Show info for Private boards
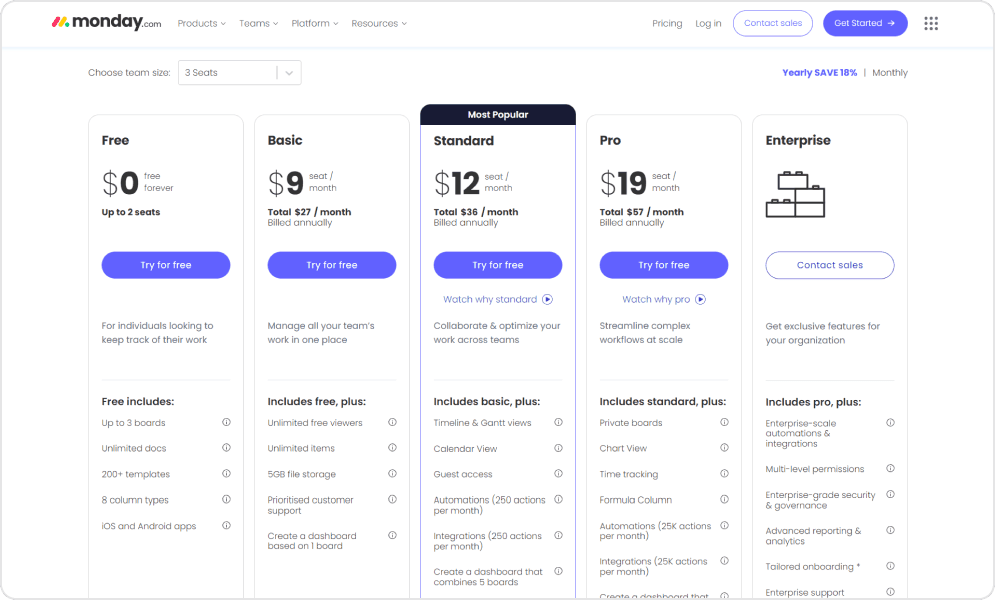The width and height of the screenshot is (995, 600). coord(724,422)
